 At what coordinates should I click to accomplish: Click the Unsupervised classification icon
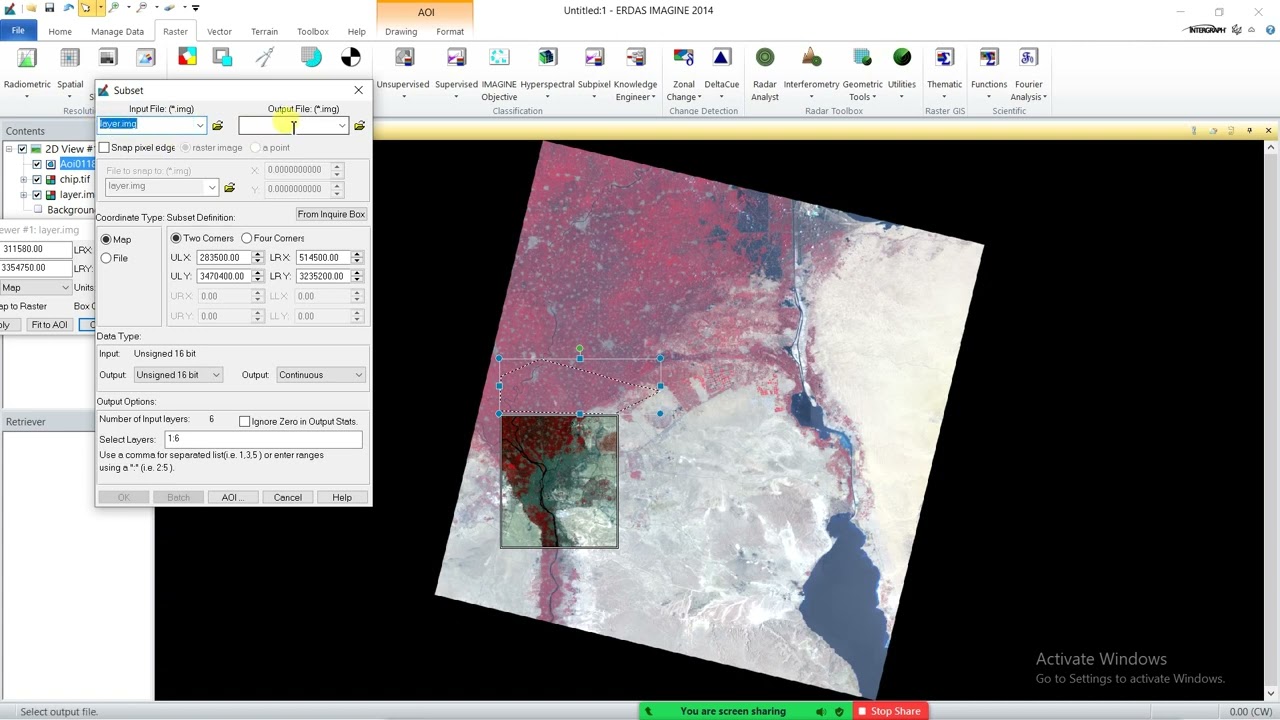pos(403,58)
